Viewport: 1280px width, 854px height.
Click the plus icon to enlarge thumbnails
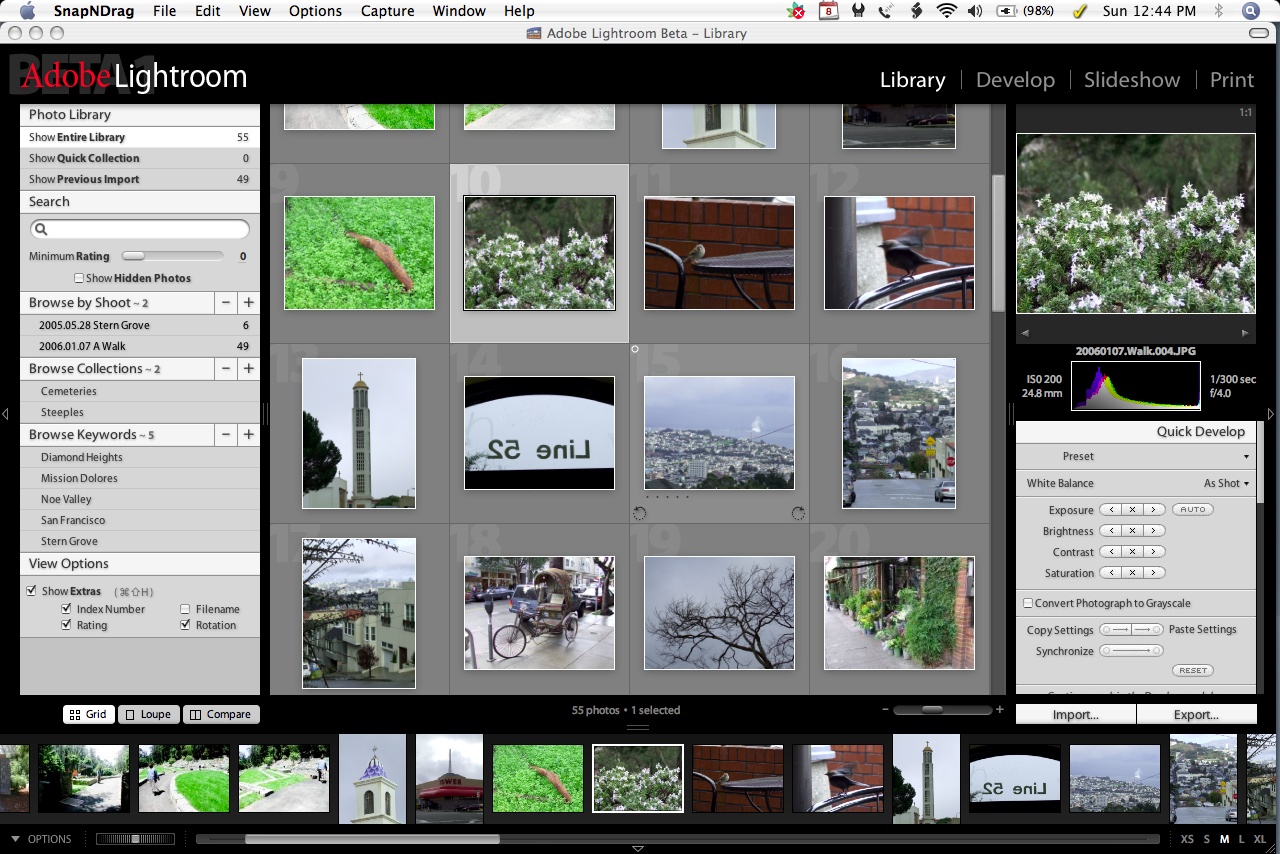coord(999,710)
